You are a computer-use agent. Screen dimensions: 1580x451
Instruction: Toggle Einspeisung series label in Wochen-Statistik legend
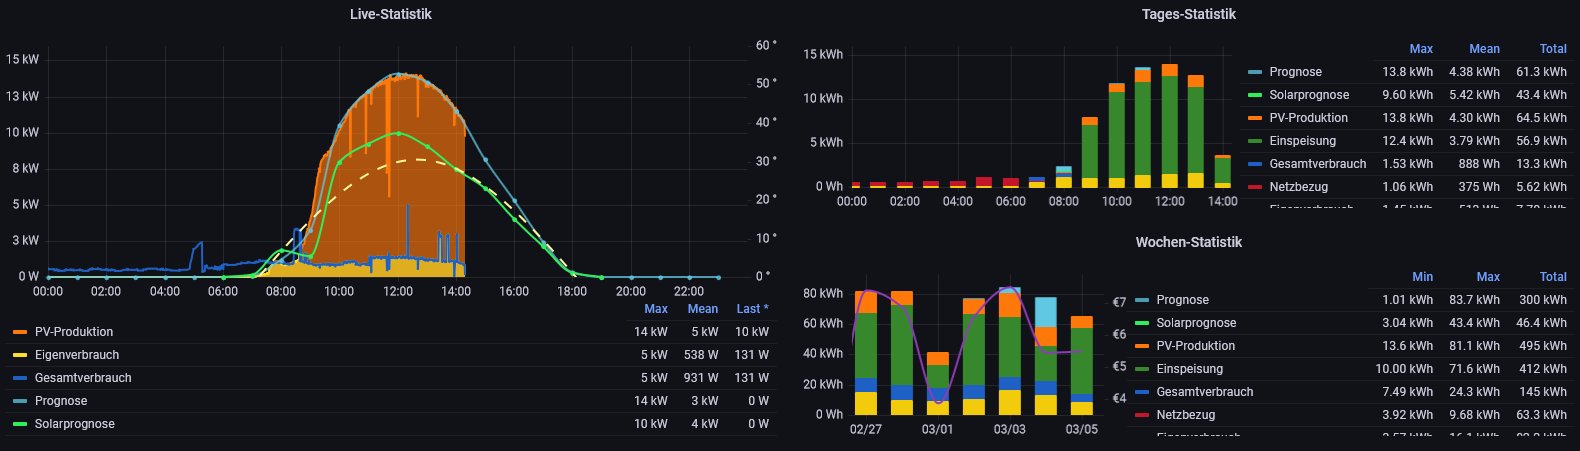[x=1189, y=369]
